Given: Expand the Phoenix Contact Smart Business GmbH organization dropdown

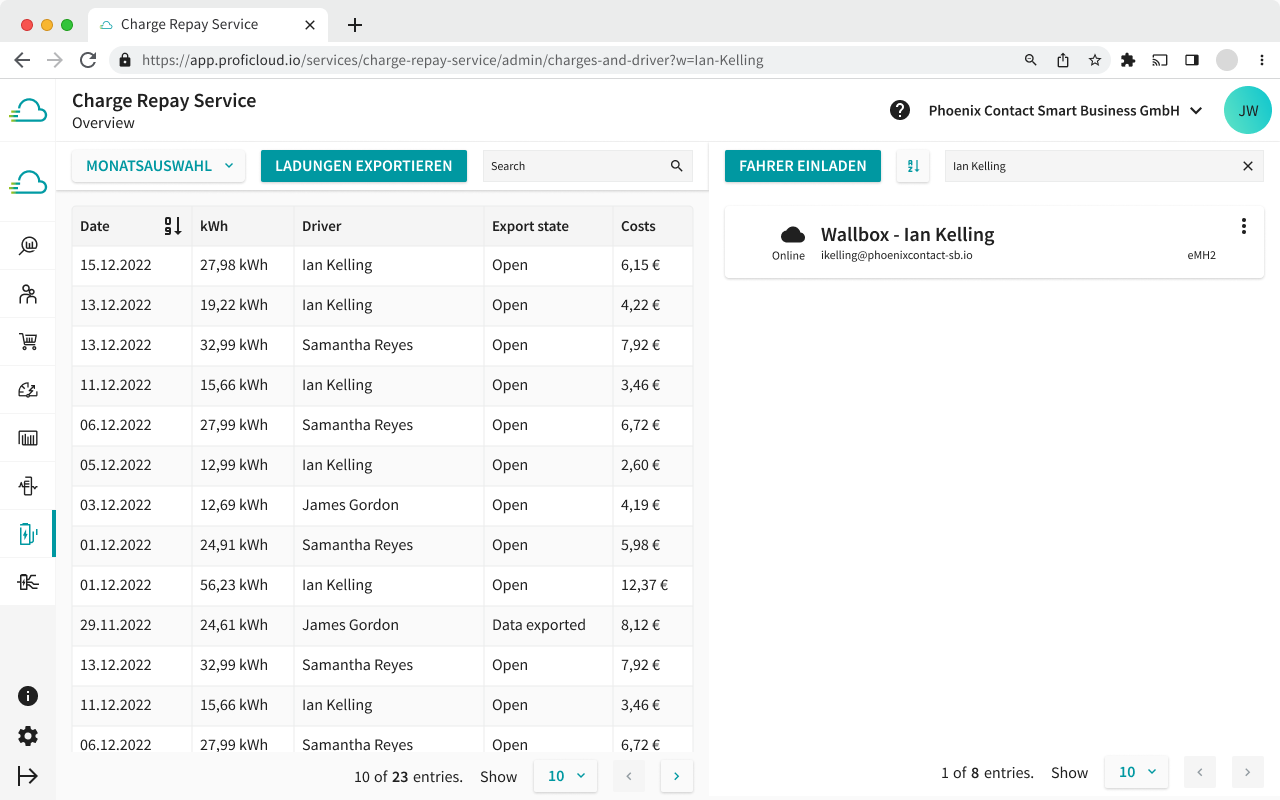Looking at the screenshot, I should (1064, 110).
